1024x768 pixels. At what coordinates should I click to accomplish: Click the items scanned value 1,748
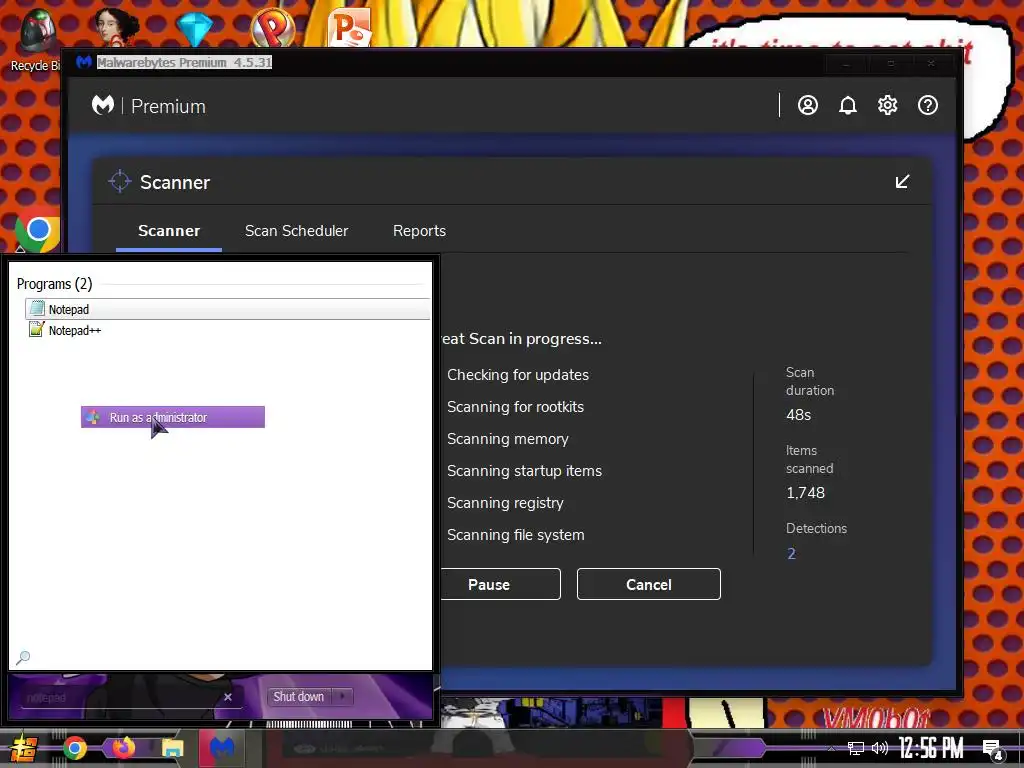point(805,492)
